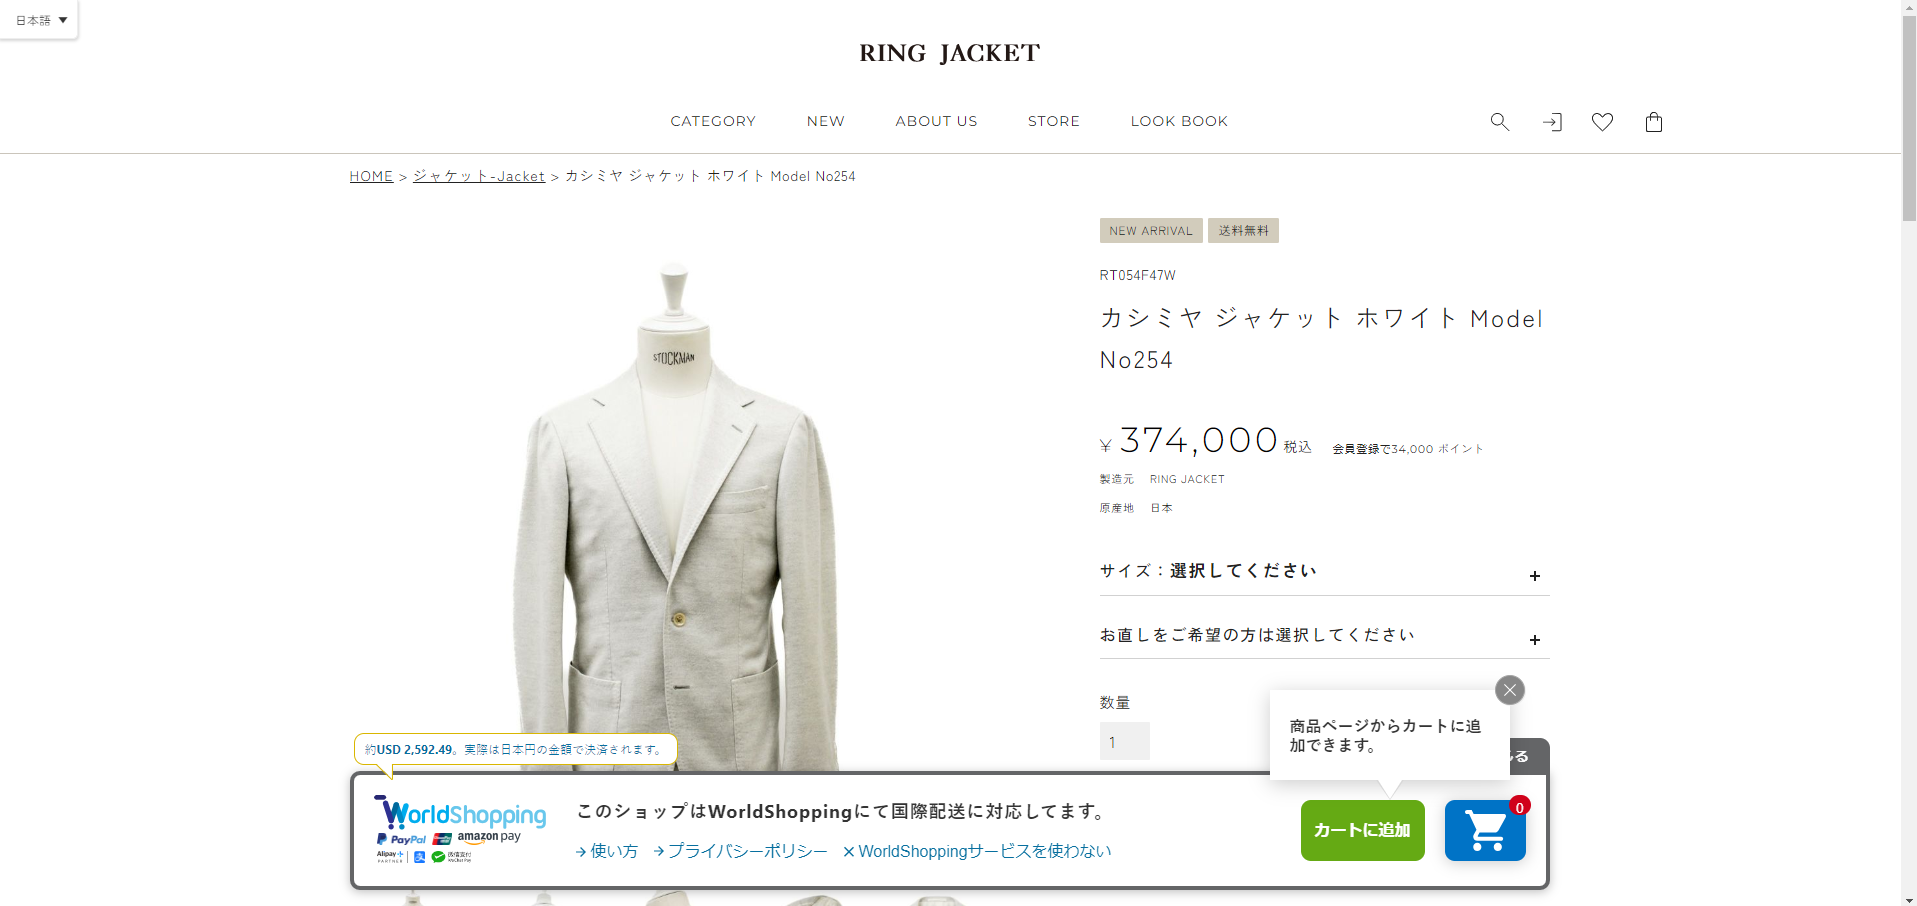1917x906 pixels.
Task: Click WorldShoppingサービスを使わない link
Action: (x=977, y=851)
